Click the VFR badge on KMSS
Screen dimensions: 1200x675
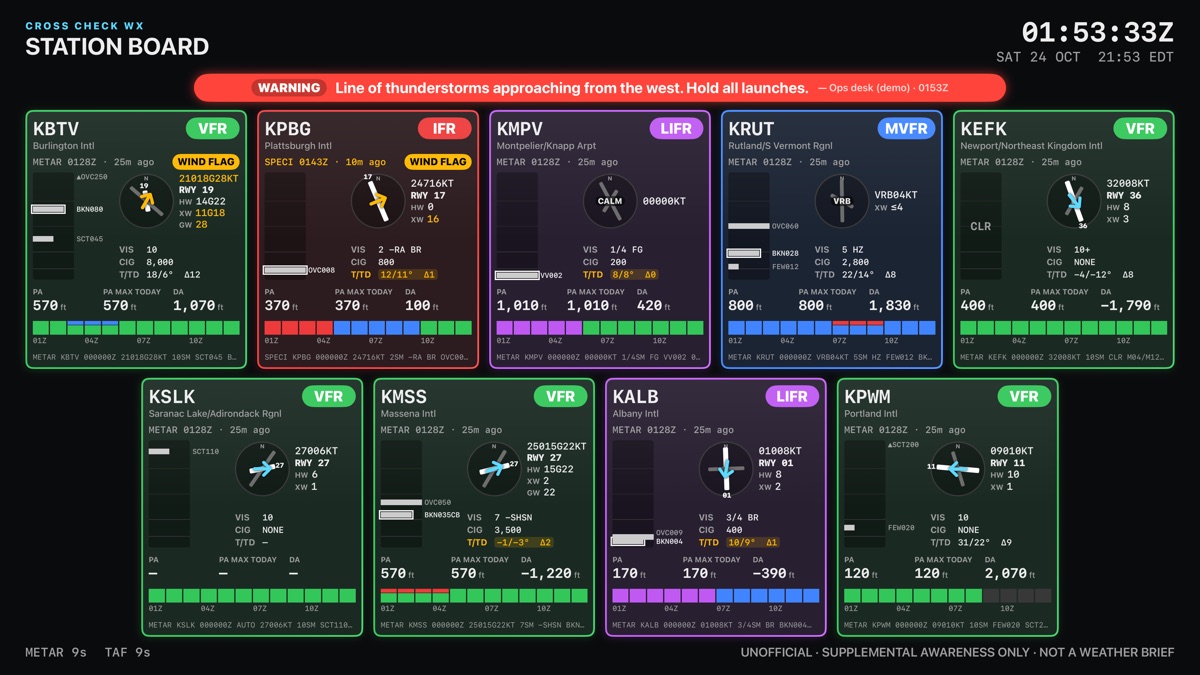(561, 396)
